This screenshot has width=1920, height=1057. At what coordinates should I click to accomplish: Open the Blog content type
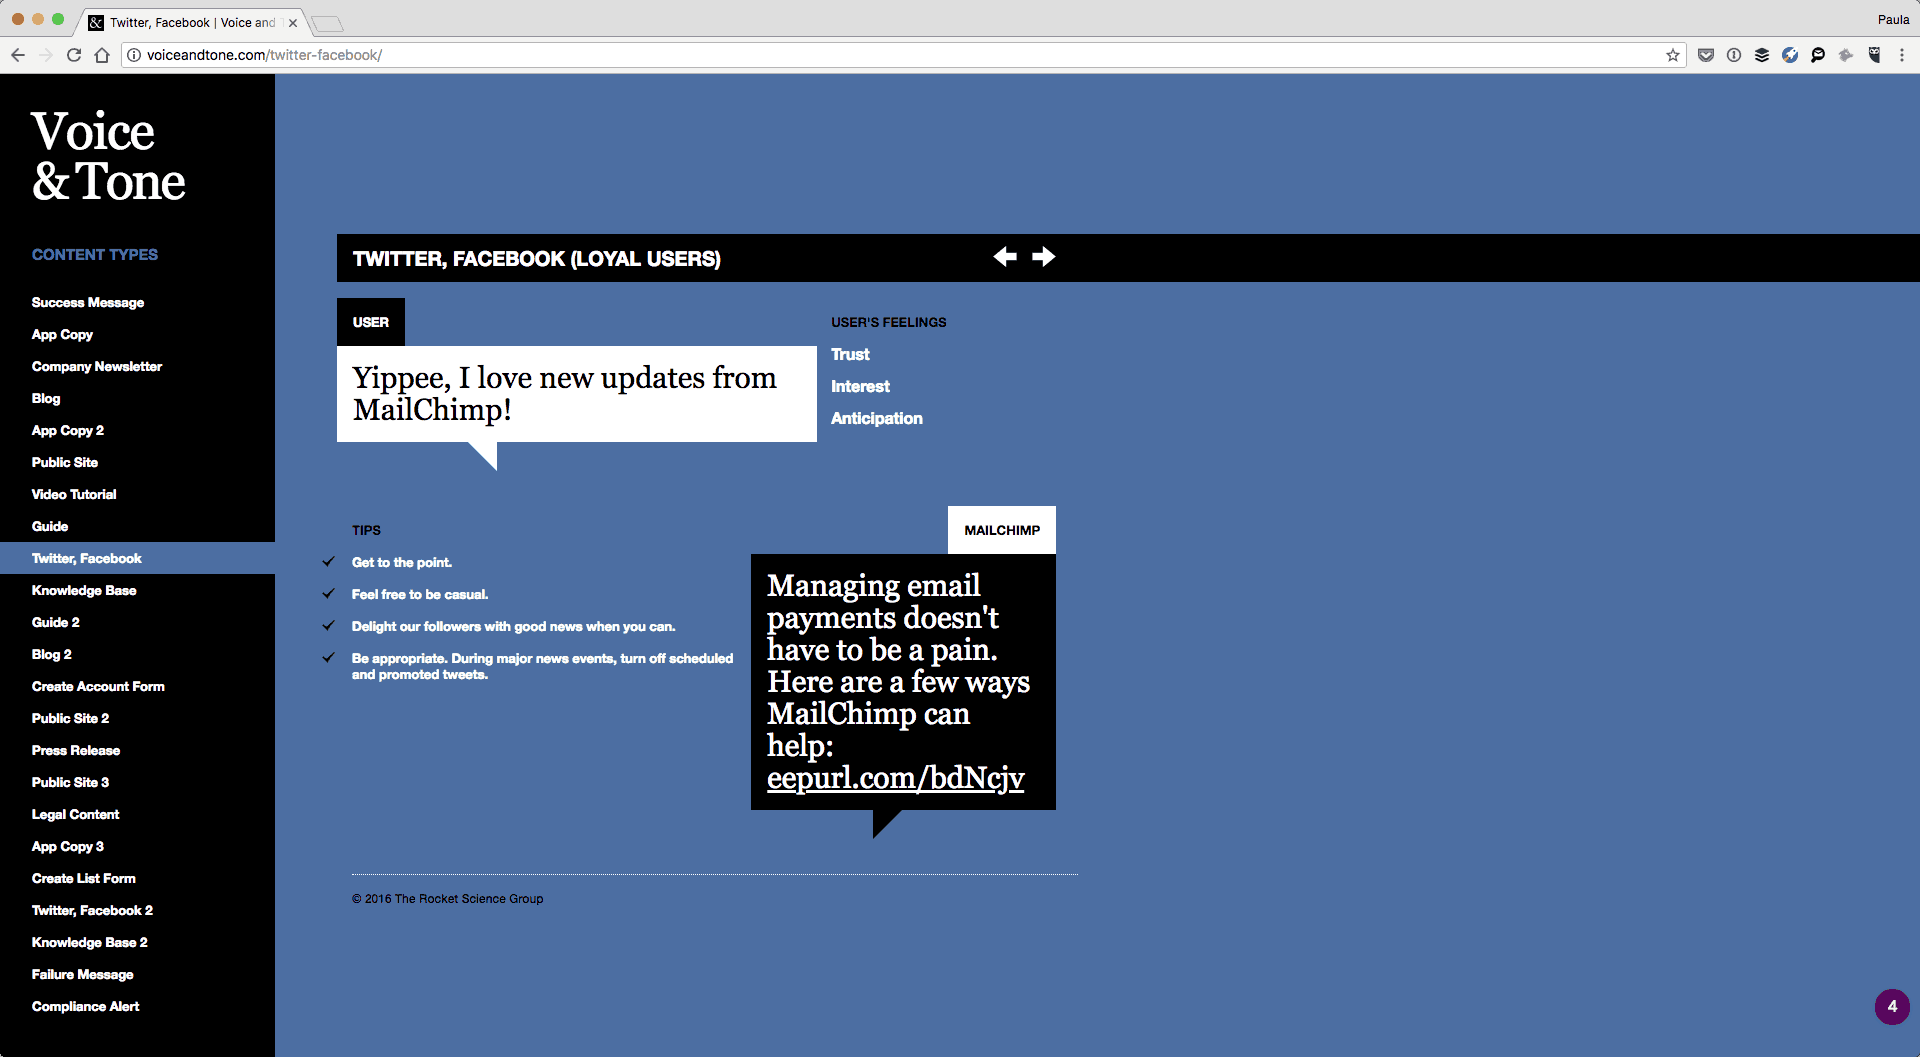point(46,398)
